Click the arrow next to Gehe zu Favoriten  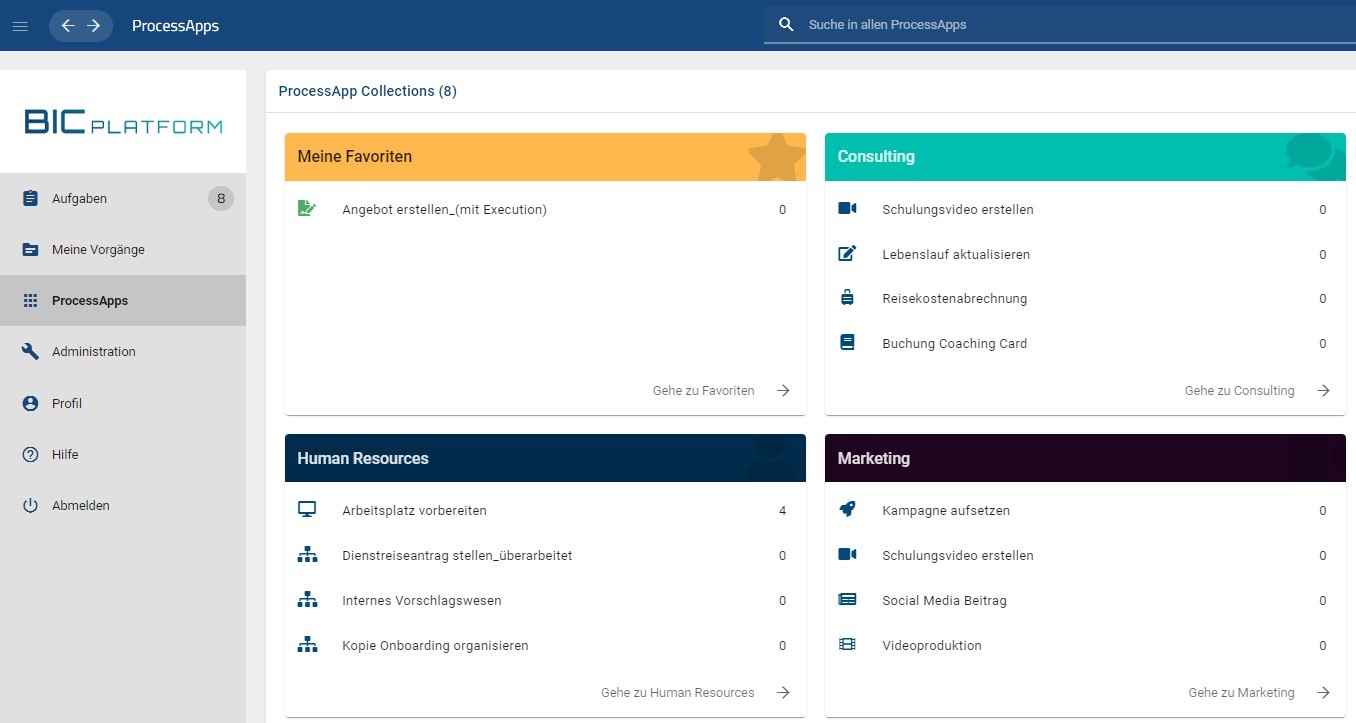click(783, 391)
